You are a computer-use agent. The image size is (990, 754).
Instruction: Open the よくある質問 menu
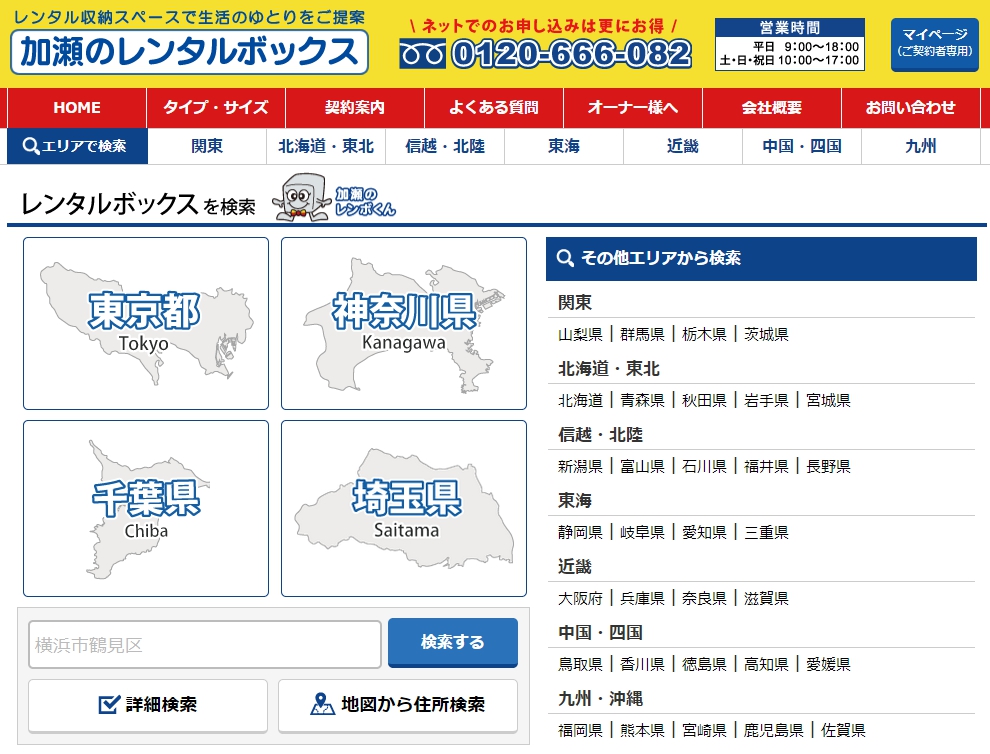click(494, 108)
